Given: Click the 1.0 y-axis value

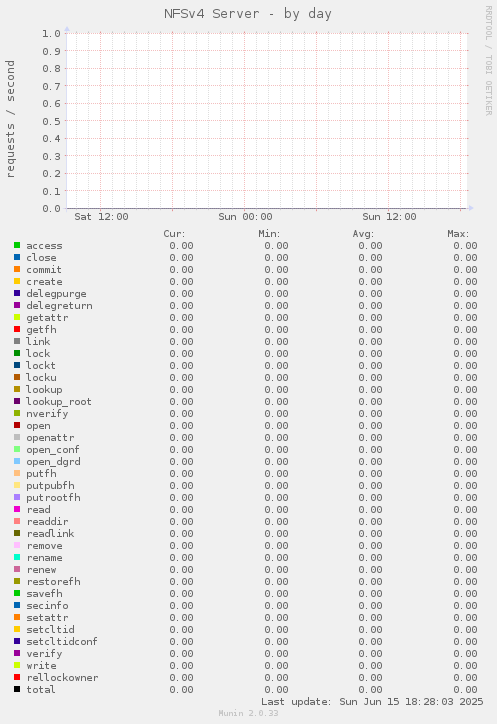Looking at the screenshot, I should pos(51,33).
